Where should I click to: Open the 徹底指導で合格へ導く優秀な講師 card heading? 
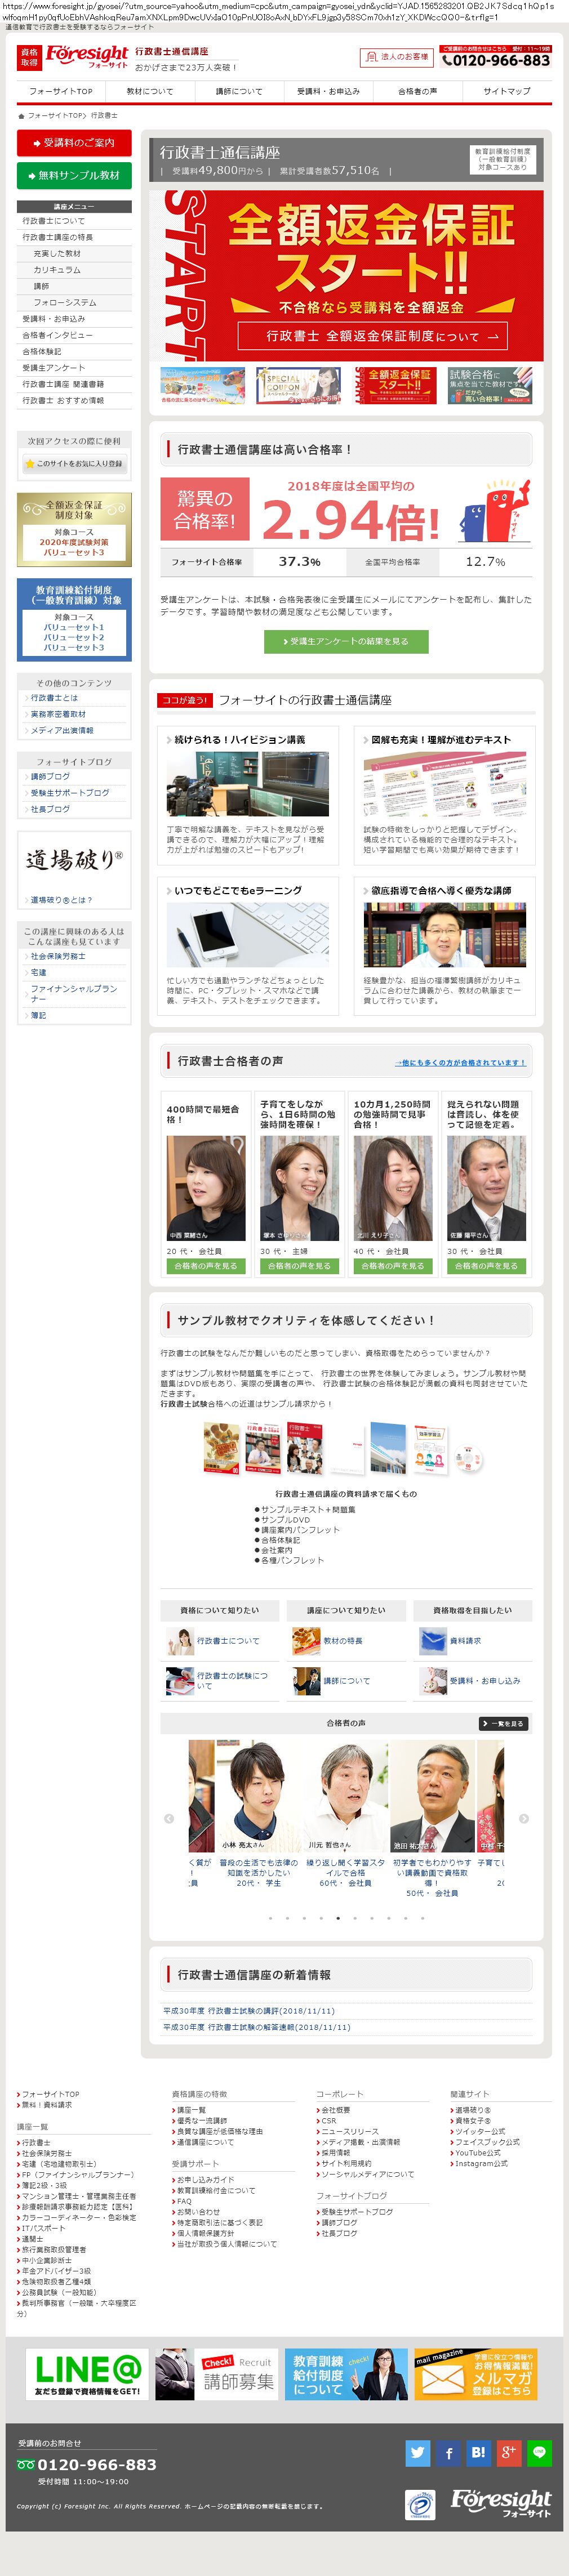coord(441,890)
